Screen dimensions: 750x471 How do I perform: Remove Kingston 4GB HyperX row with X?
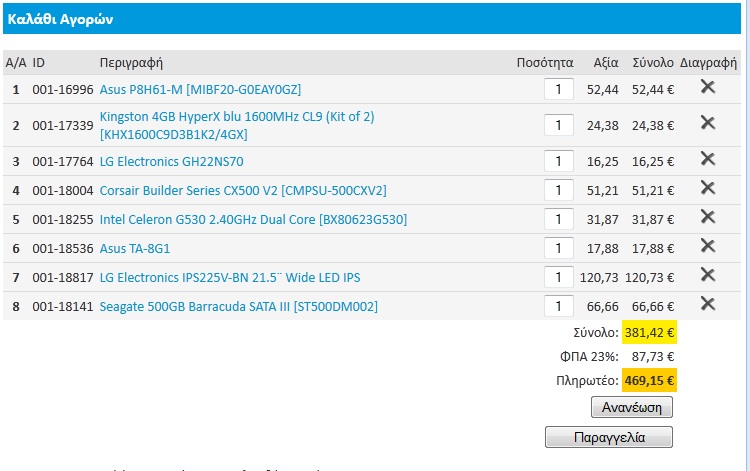point(708,123)
